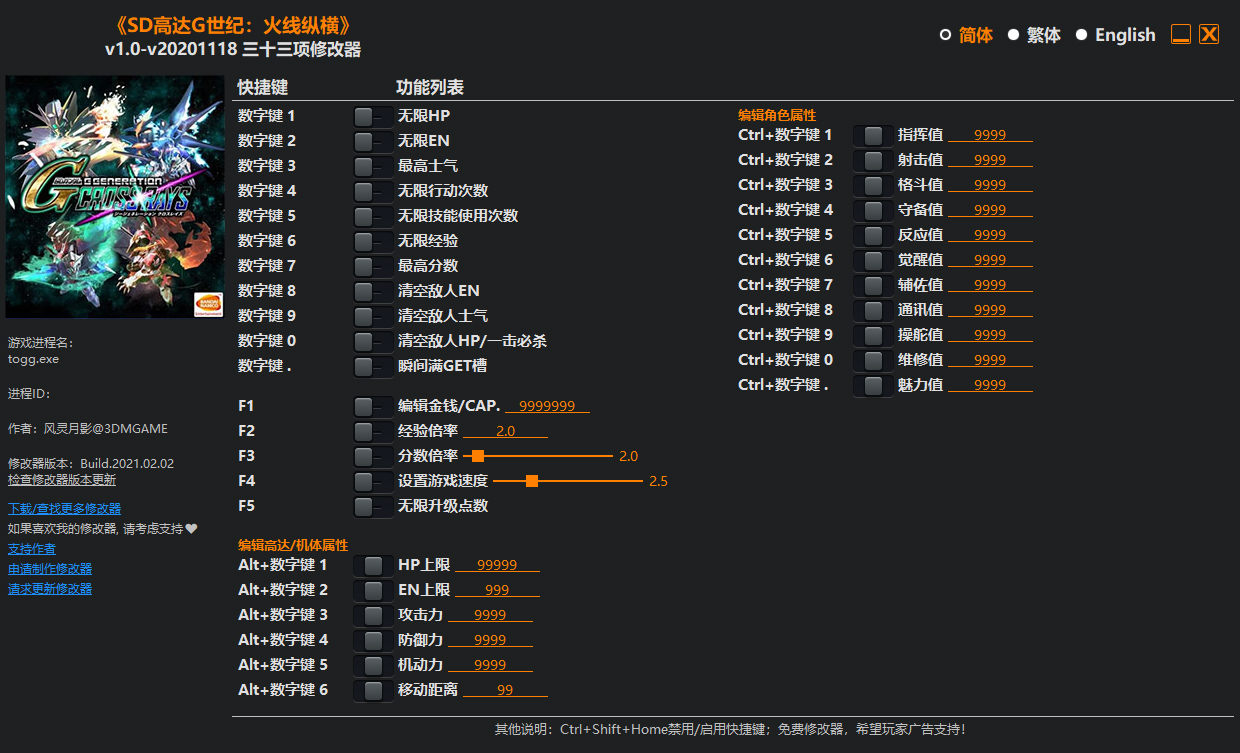Toggle 清空敌人士气 switch

click(373, 316)
